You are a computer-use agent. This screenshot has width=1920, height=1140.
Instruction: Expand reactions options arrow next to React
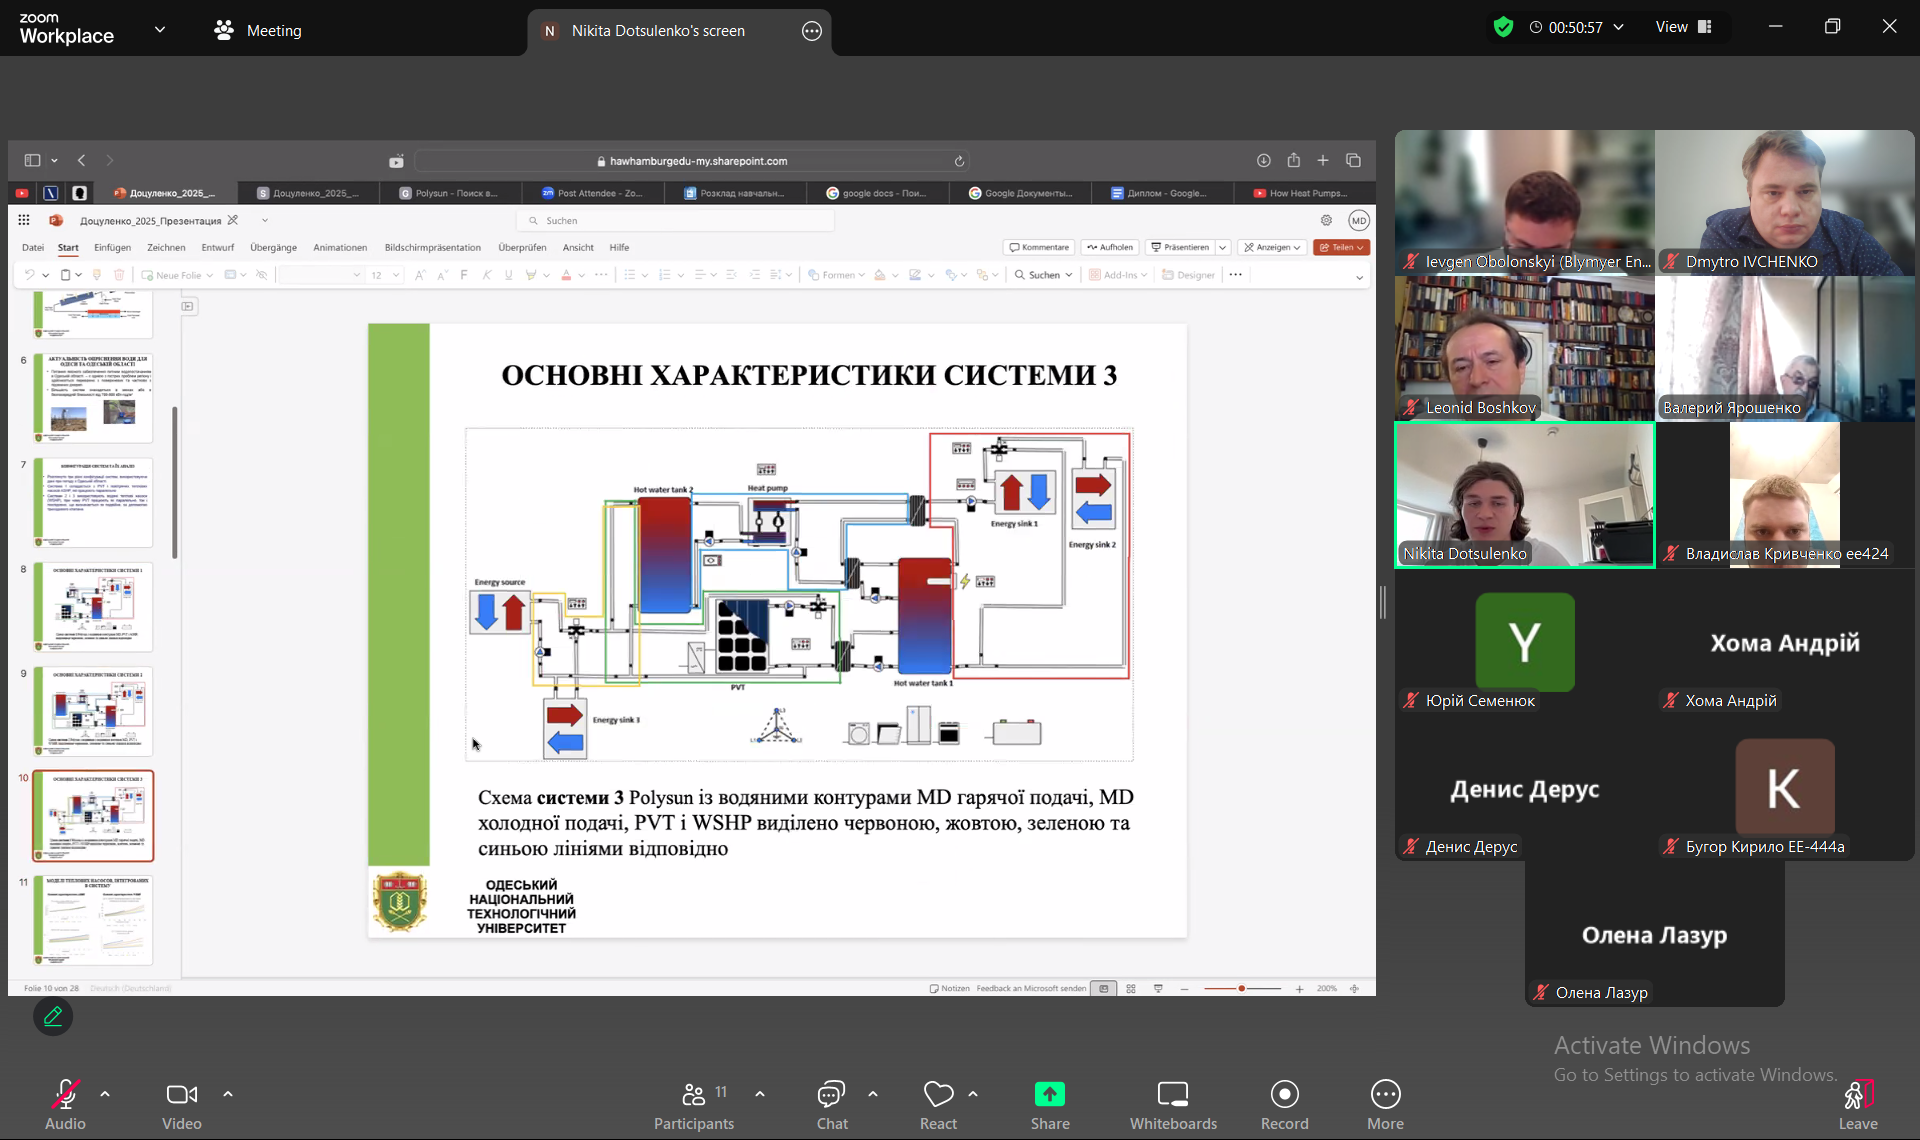point(973,1094)
